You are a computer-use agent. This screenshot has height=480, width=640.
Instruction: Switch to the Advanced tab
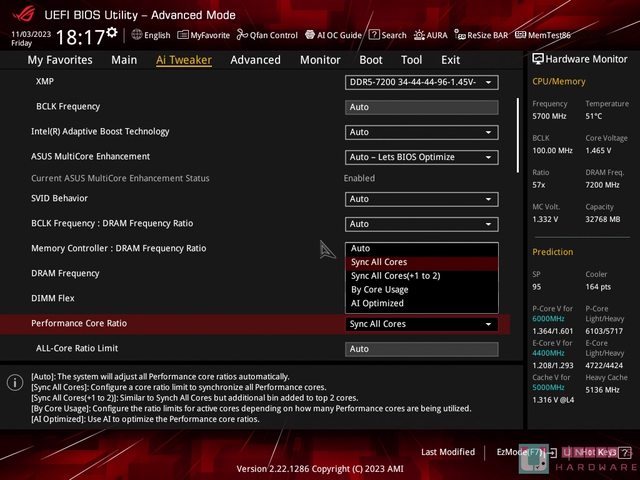click(x=255, y=60)
